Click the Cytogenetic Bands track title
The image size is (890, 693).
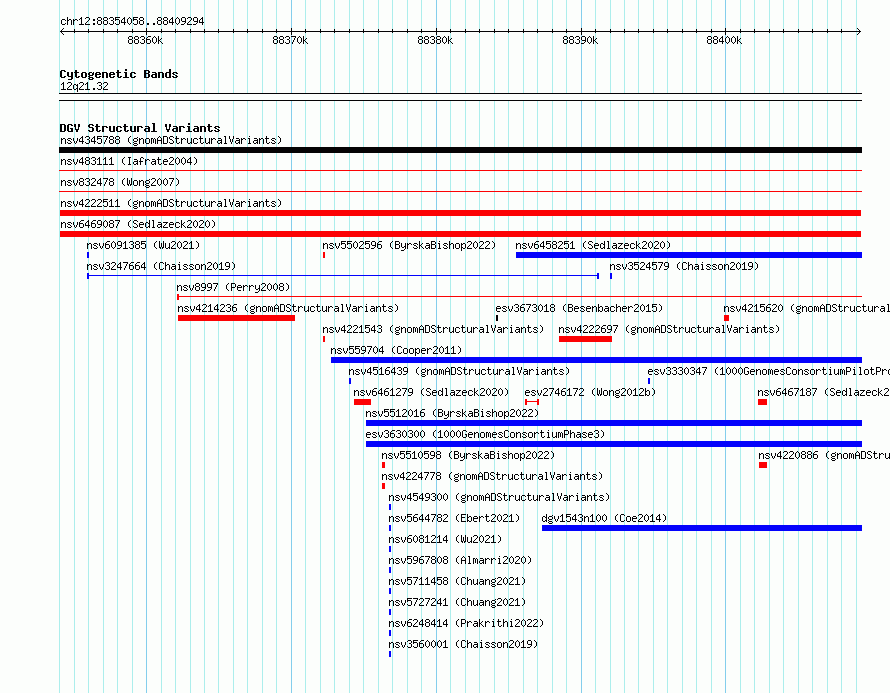coord(119,74)
